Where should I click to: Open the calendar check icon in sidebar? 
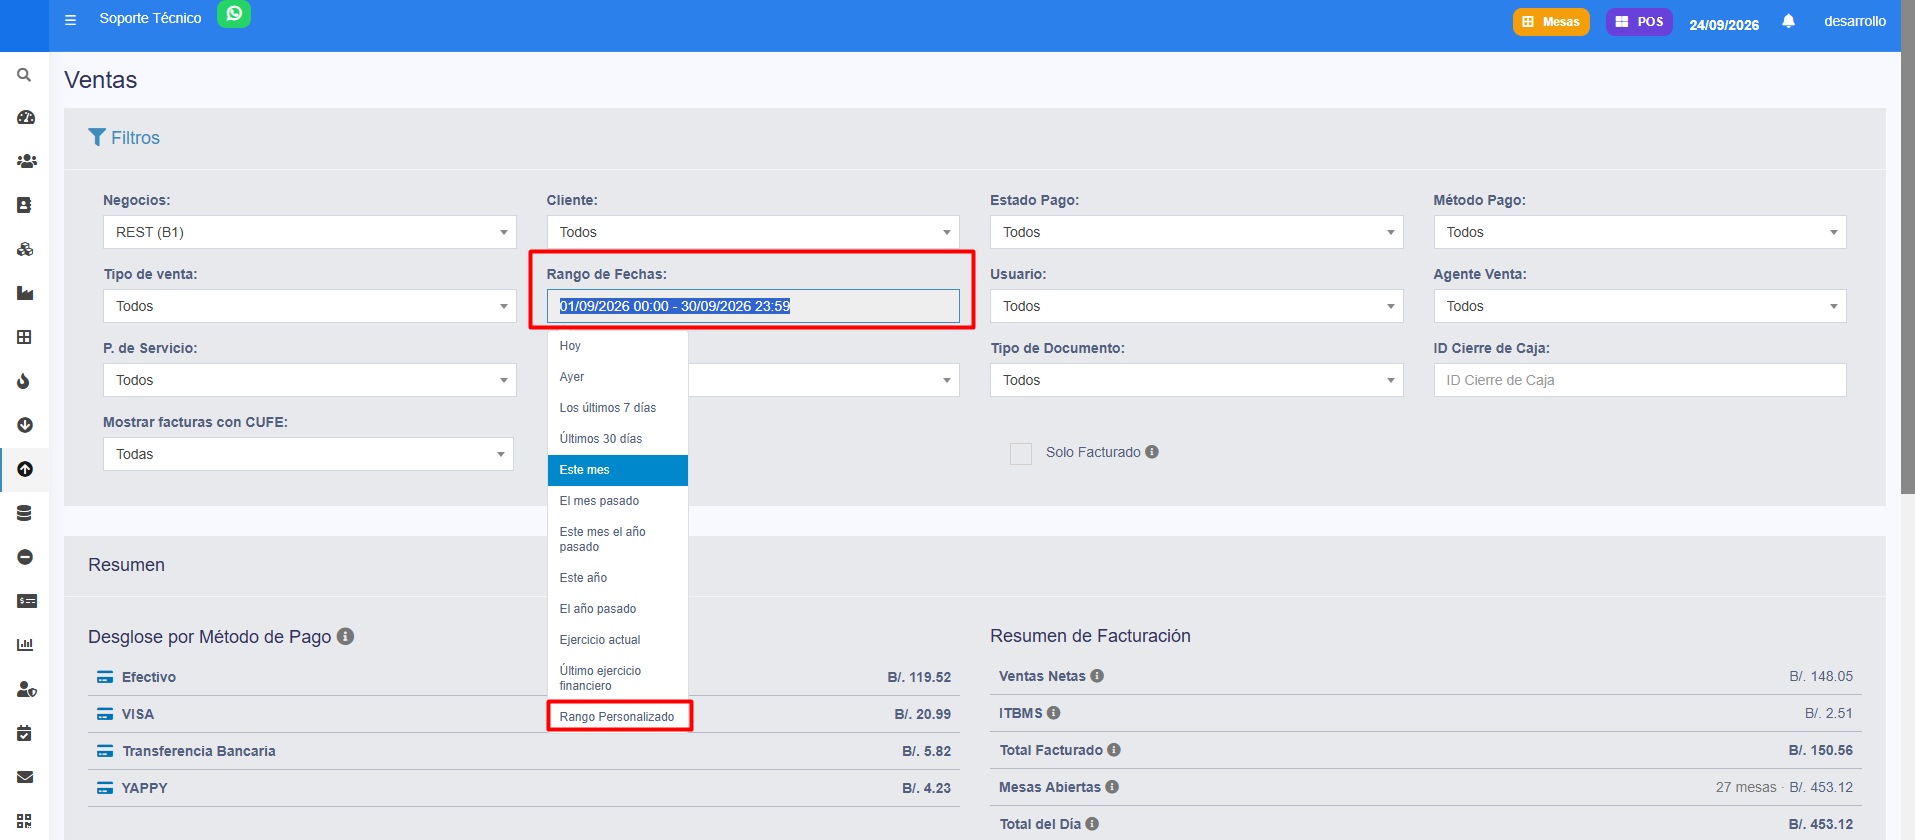tap(25, 733)
